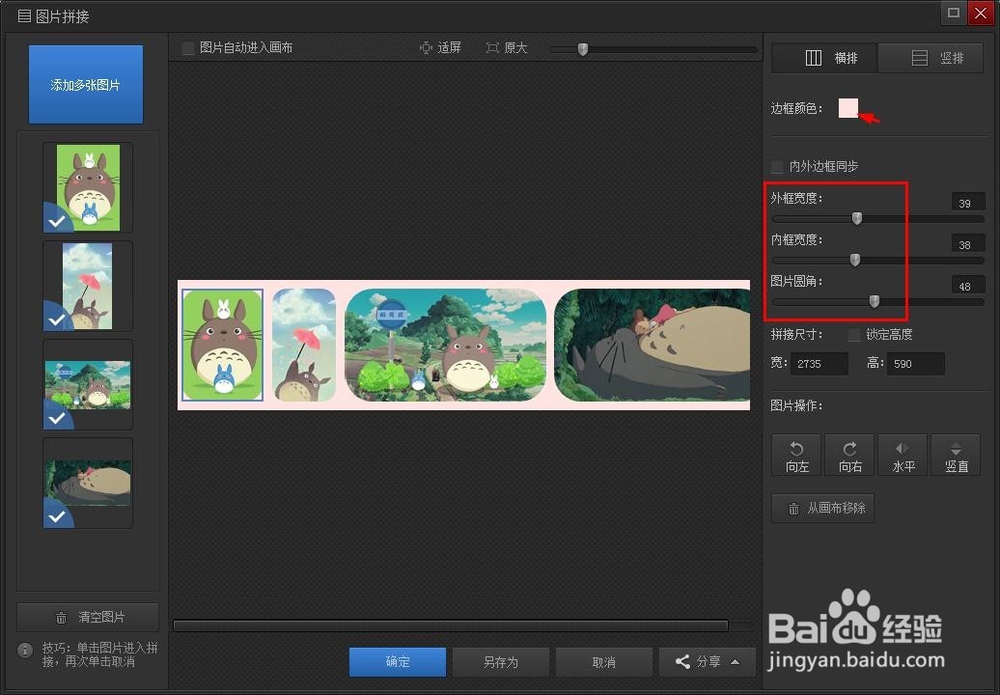Click the 图片圆角 value field 48
The height and width of the screenshot is (695, 1000).
[x=967, y=286]
